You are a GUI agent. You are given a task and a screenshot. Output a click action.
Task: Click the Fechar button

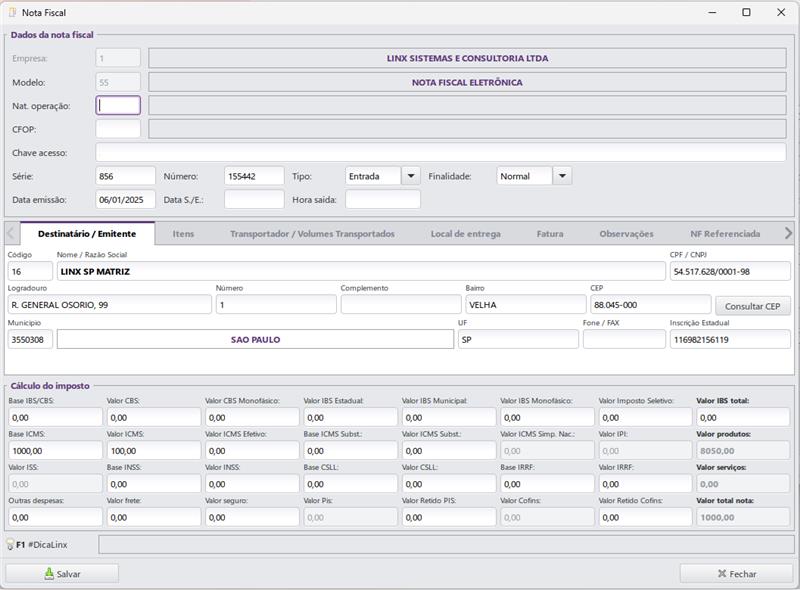click(736, 574)
